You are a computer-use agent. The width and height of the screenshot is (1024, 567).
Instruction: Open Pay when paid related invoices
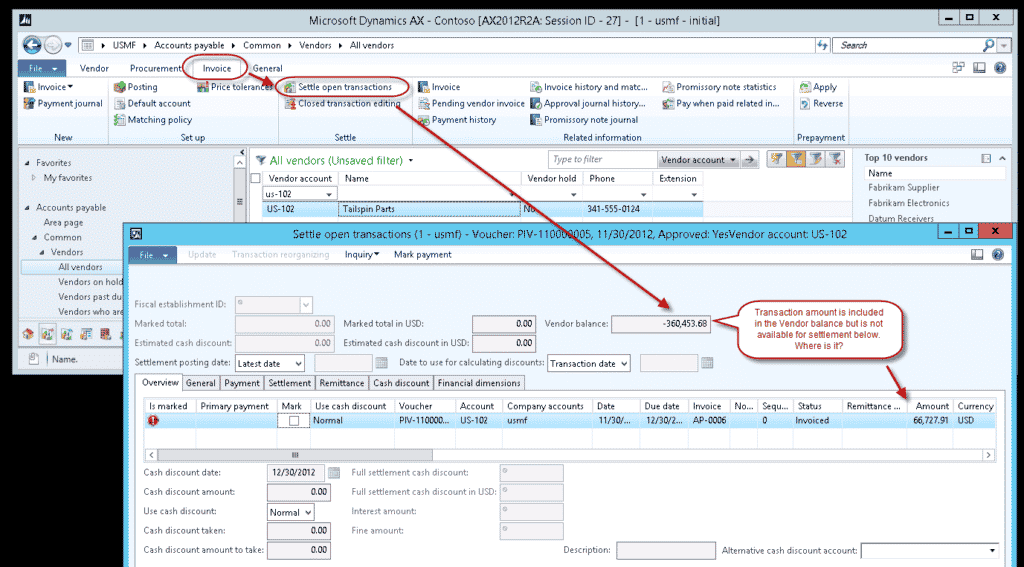pos(720,103)
